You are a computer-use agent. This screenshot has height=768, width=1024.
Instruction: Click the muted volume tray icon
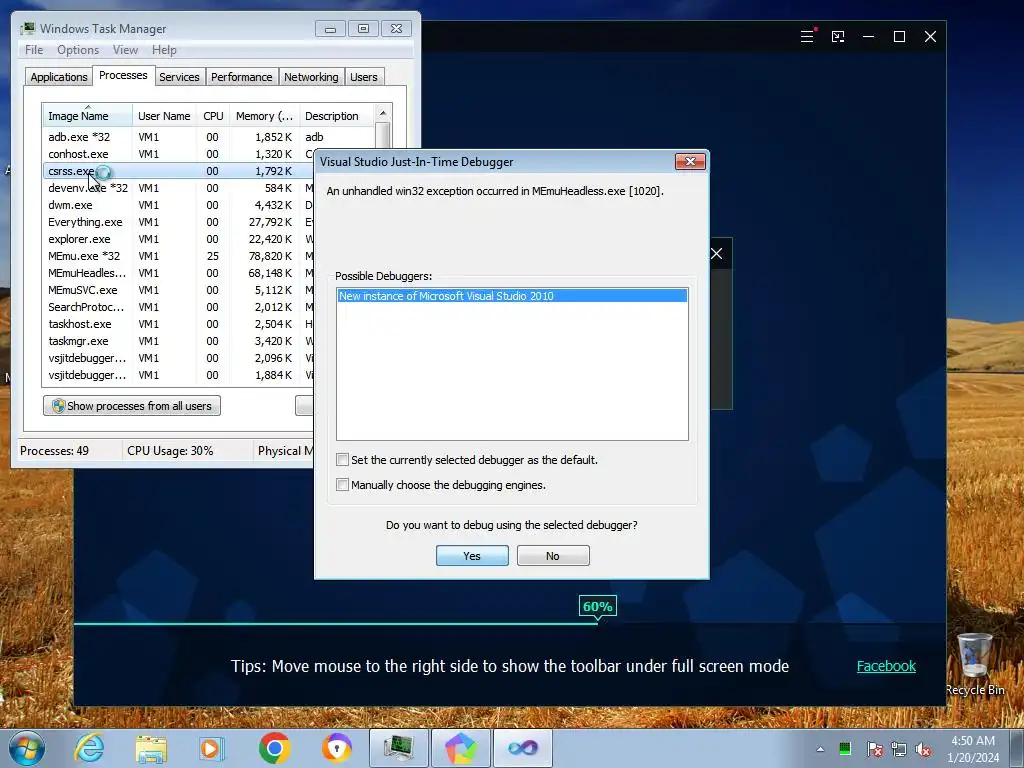(x=923, y=749)
